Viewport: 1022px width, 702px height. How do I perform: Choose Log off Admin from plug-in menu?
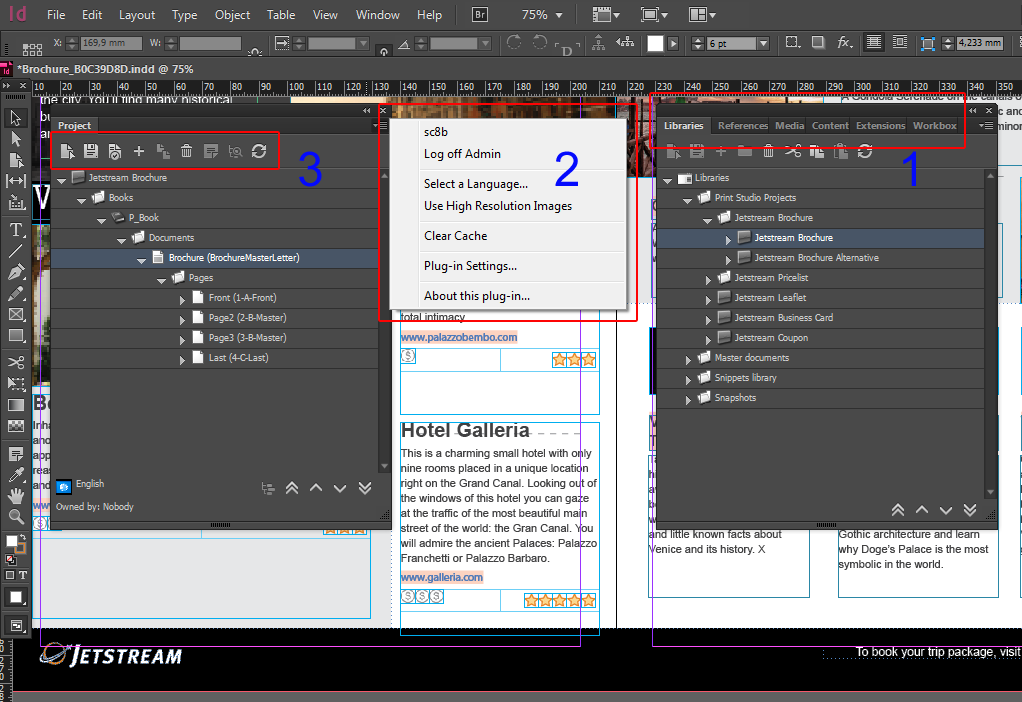click(462, 154)
